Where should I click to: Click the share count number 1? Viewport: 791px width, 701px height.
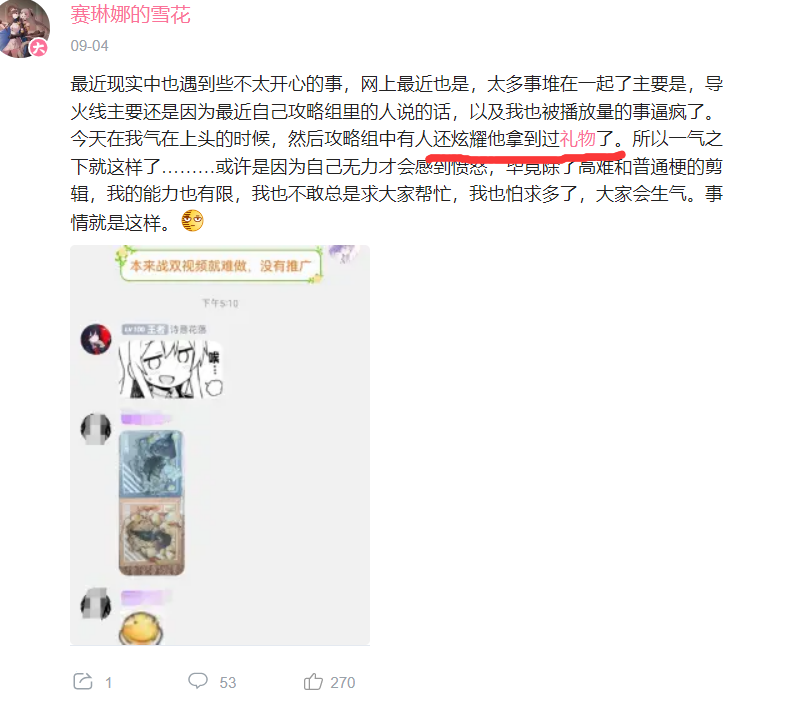(x=108, y=683)
